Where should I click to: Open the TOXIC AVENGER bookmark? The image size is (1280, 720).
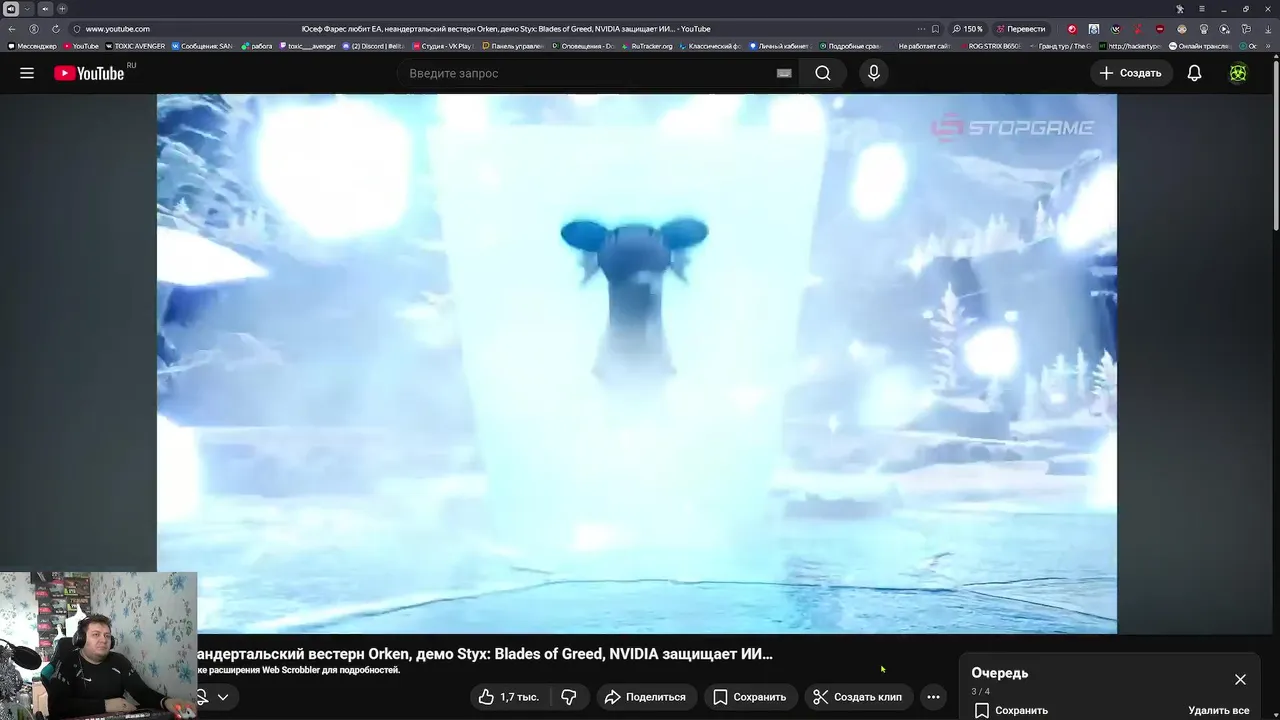[x=135, y=46]
